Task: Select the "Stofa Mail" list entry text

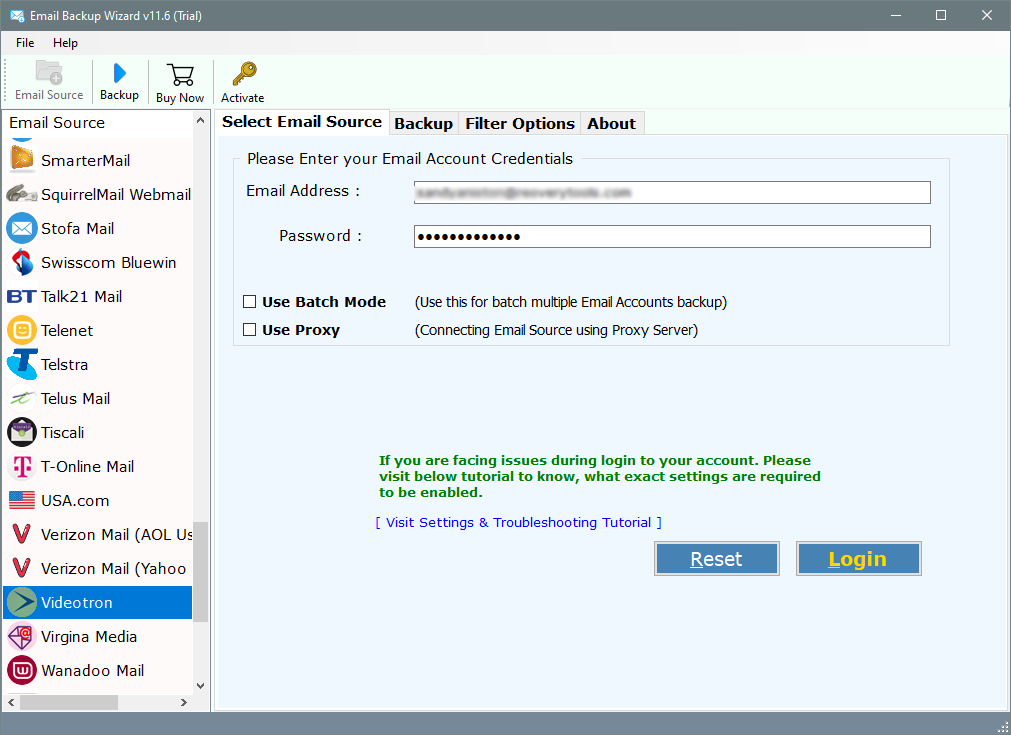Action: (x=77, y=228)
